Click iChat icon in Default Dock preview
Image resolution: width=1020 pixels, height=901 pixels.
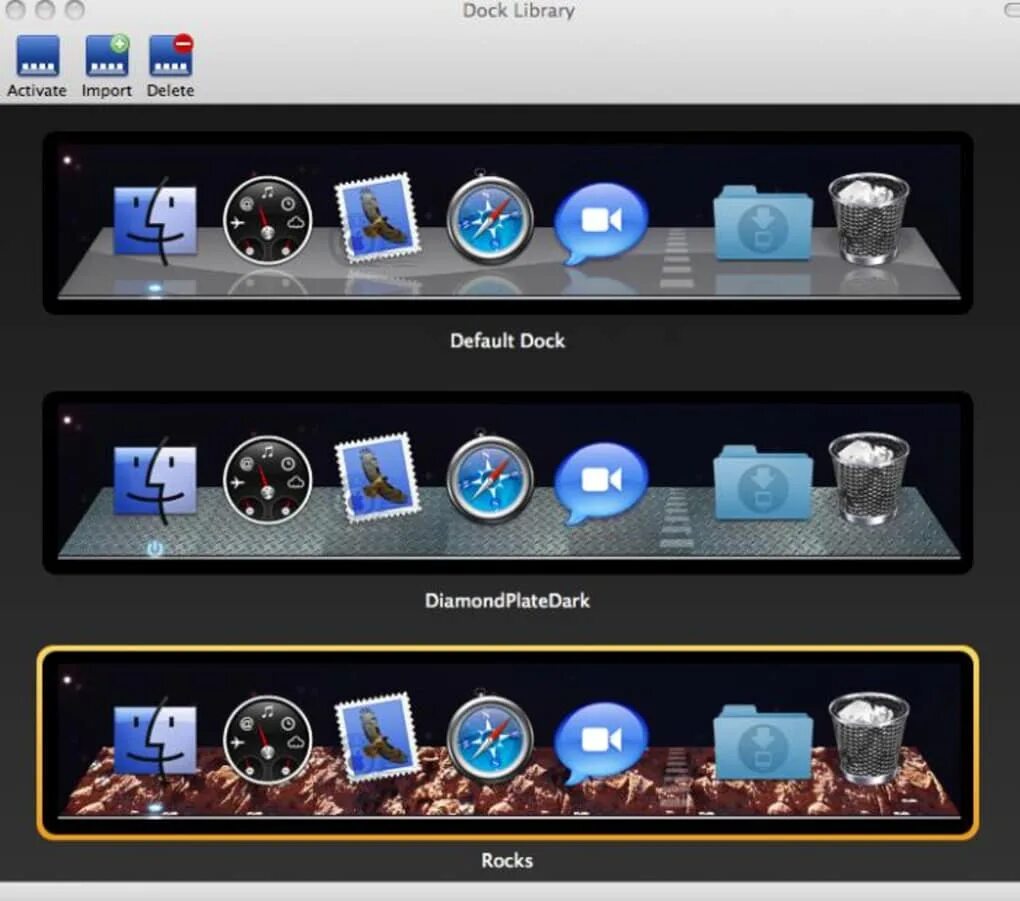(600, 224)
